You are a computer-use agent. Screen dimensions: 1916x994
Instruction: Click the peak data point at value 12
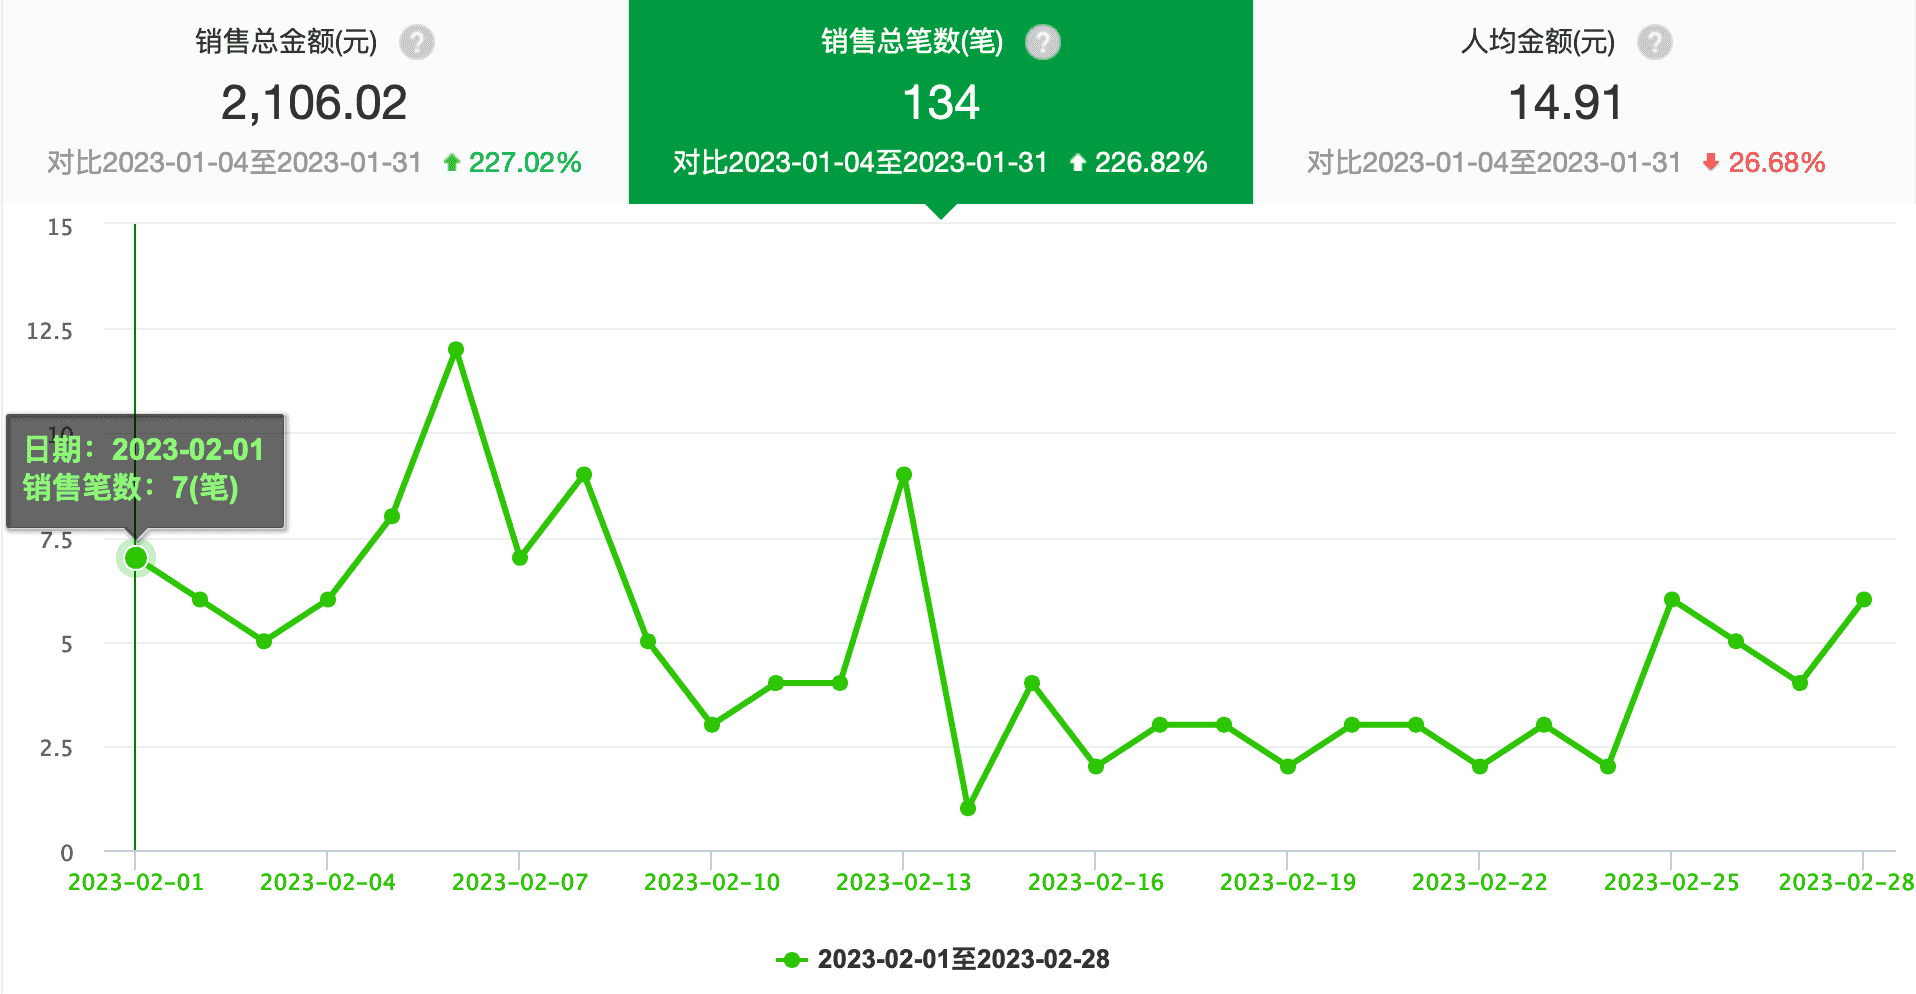456,350
